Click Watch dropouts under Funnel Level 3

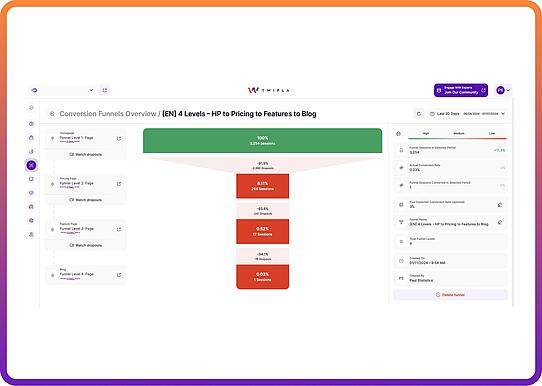85,245
